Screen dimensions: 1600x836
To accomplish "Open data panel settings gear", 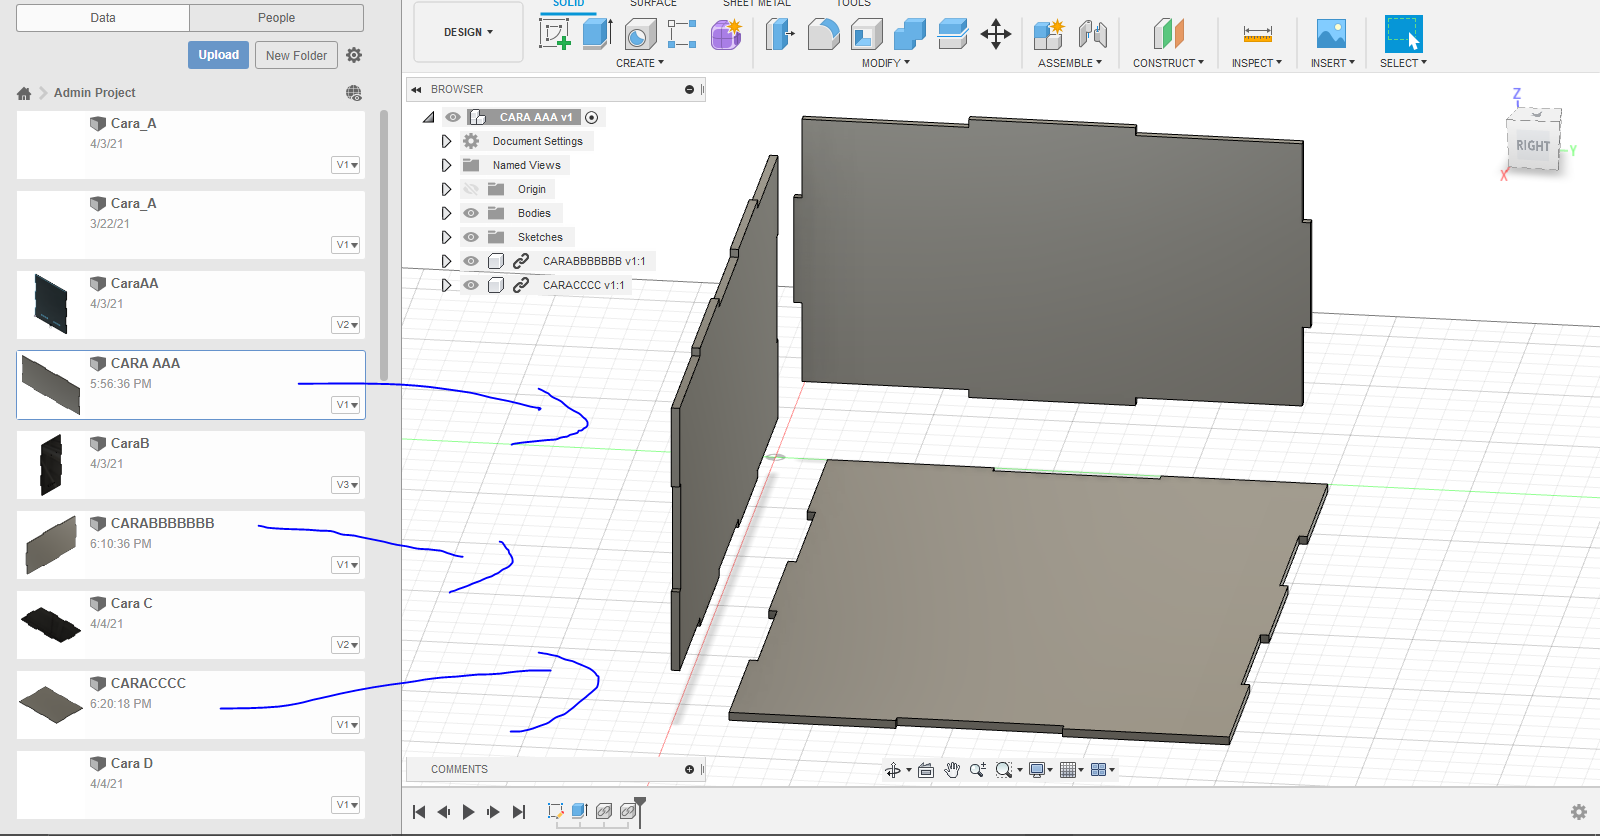I will (354, 55).
